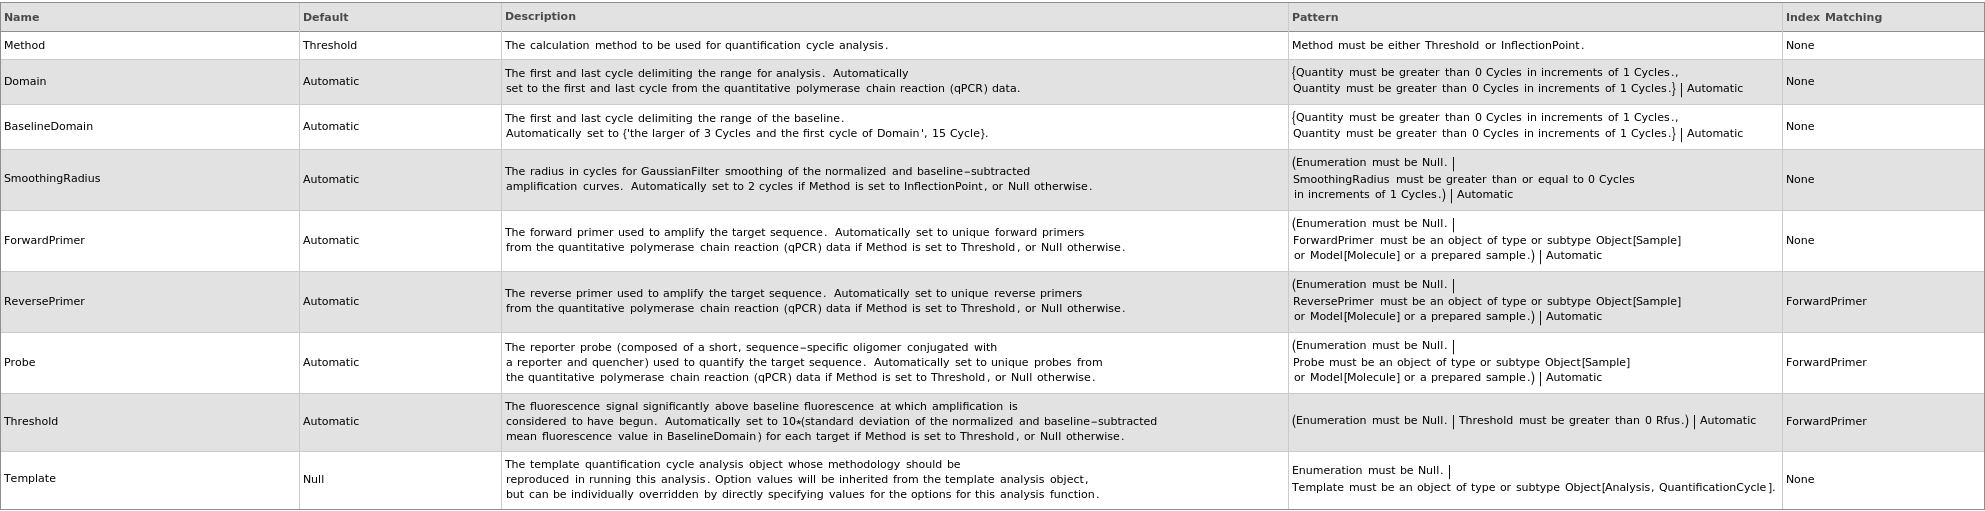This screenshot has width=1985, height=511.
Task: Click the Pattern column header
Action: click(1315, 17)
